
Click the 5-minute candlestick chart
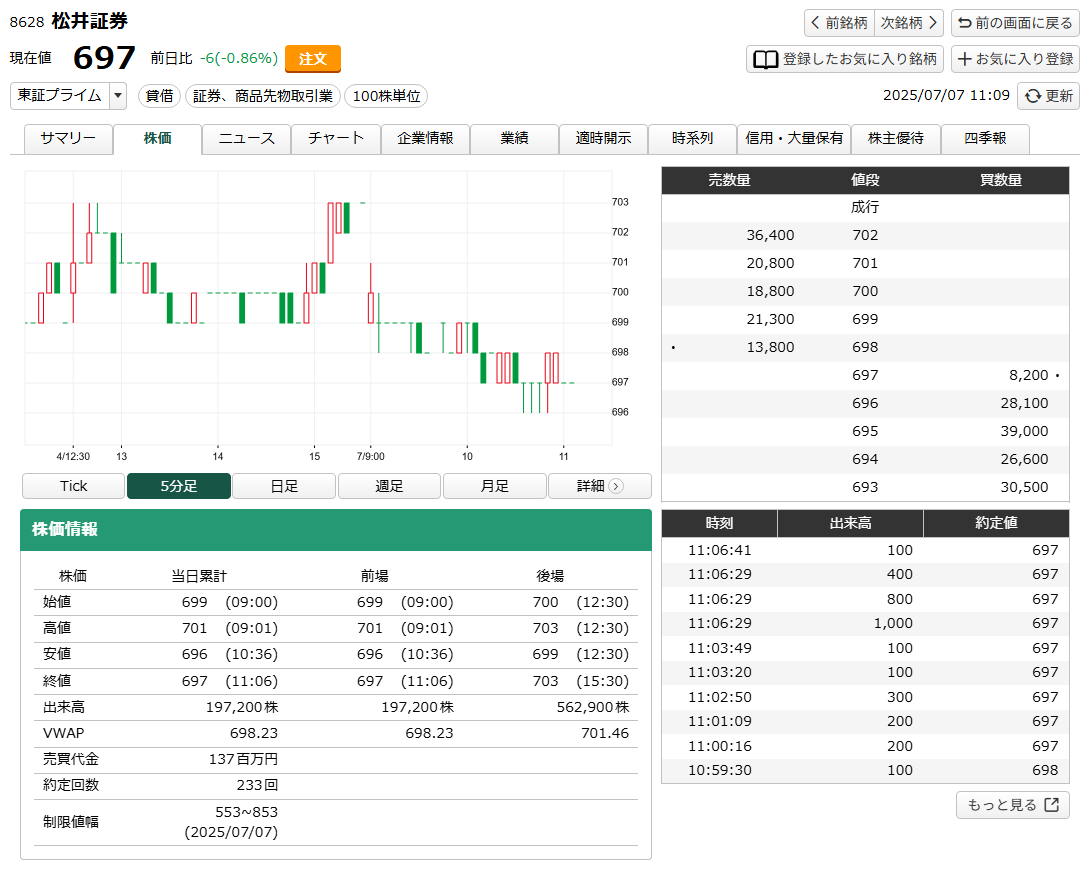pyautogui.click(x=319, y=309)
